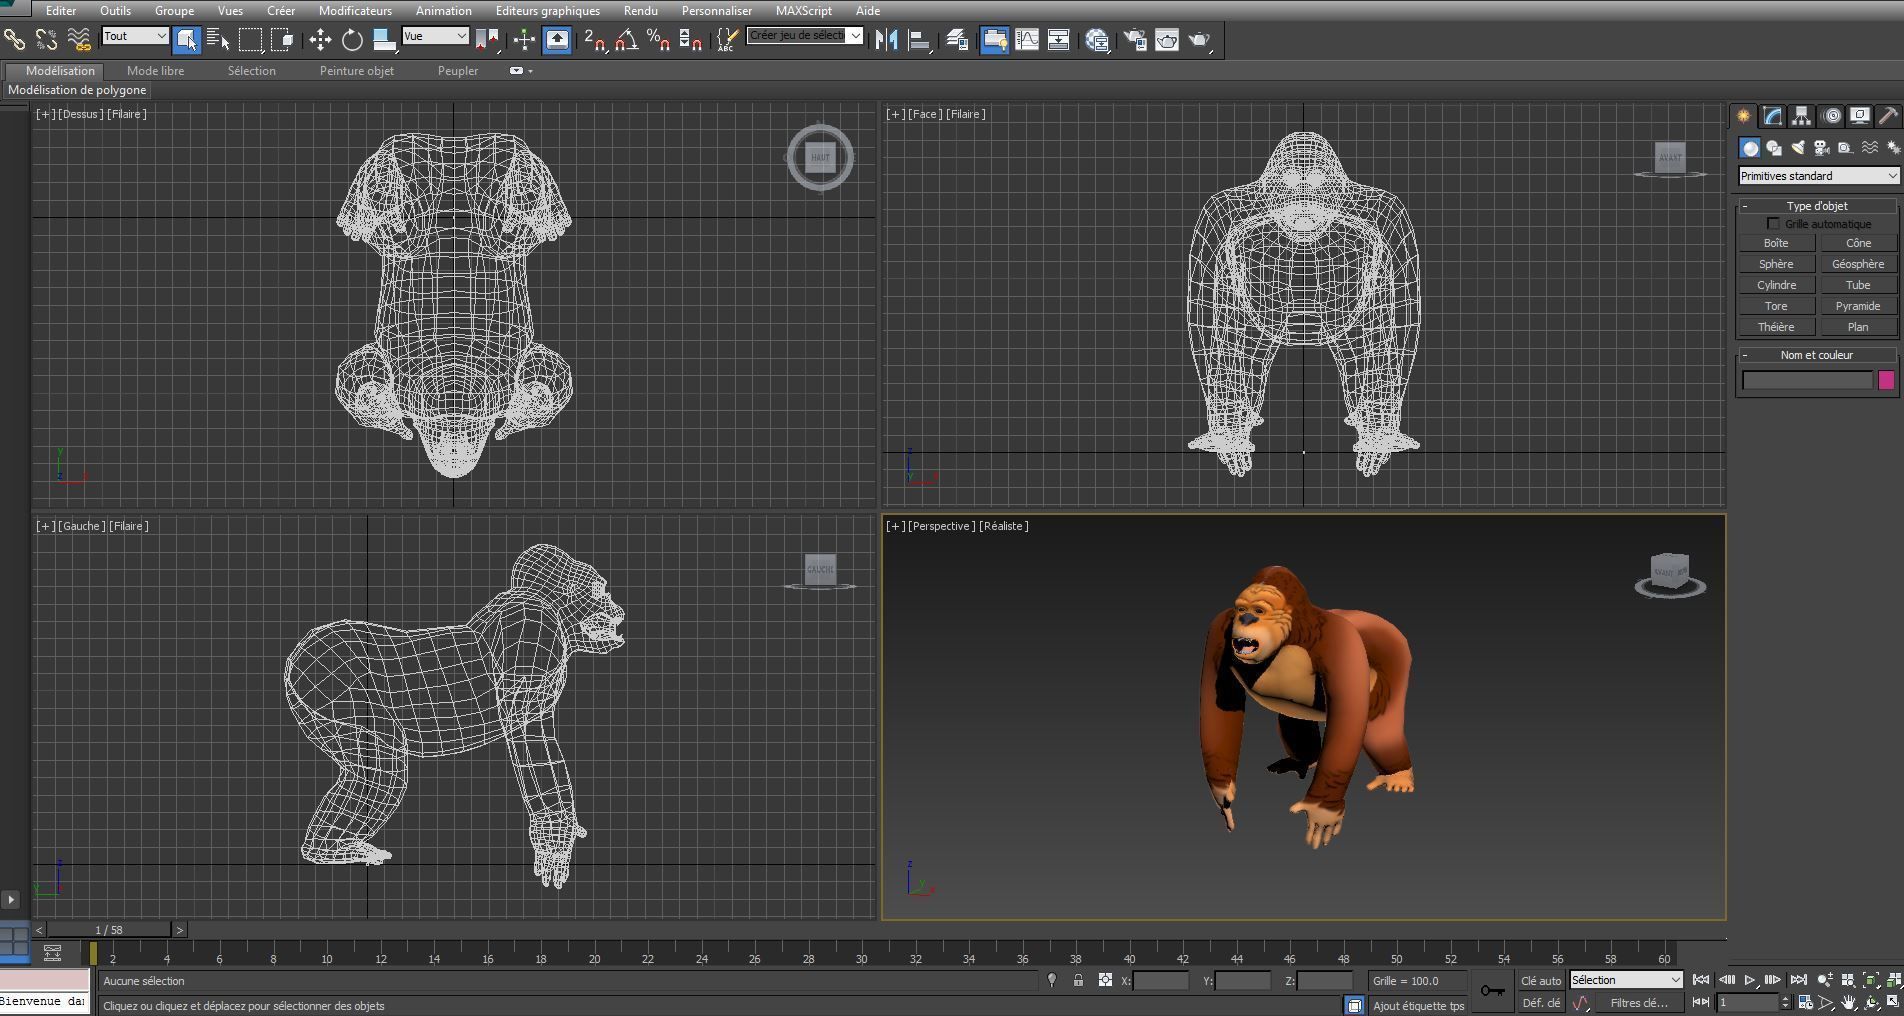Open the Utilities hammer panel tab
Screen dimensions: 1904x1016
pos(1888,116)
